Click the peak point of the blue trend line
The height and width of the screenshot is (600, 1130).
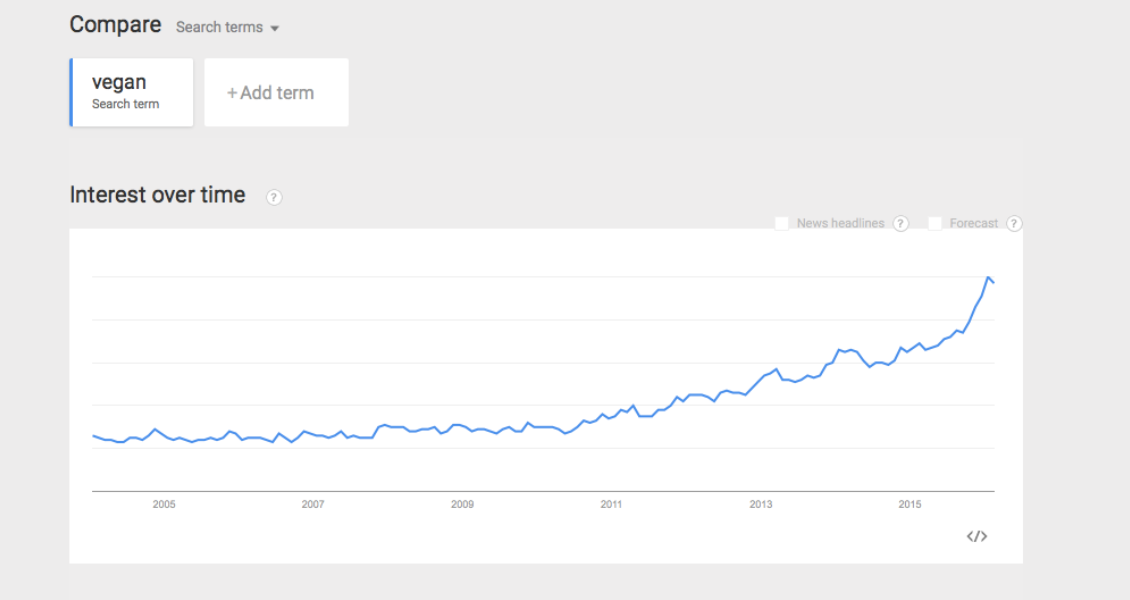tap(988, 277)
